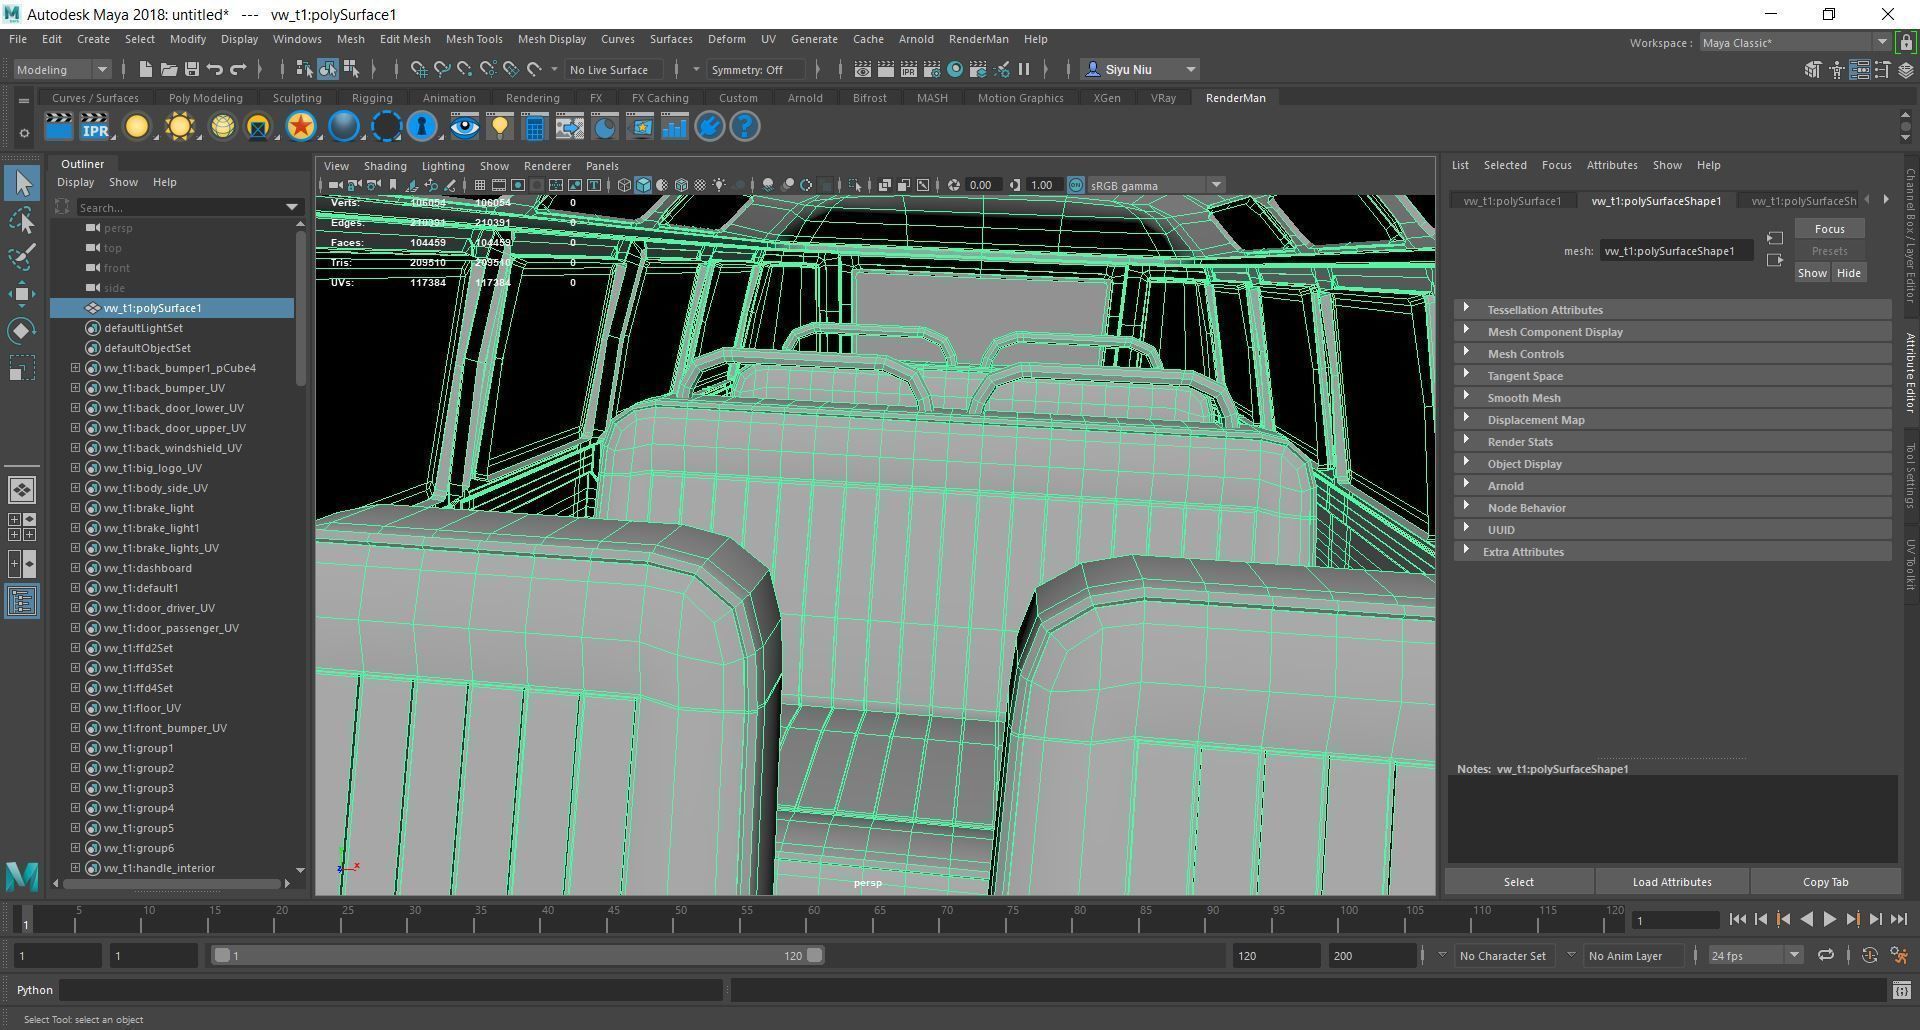Screen dimensions: 1920x1030
Task: Click the Render View clapperboard status icon
Action: [x=863, y=69]
